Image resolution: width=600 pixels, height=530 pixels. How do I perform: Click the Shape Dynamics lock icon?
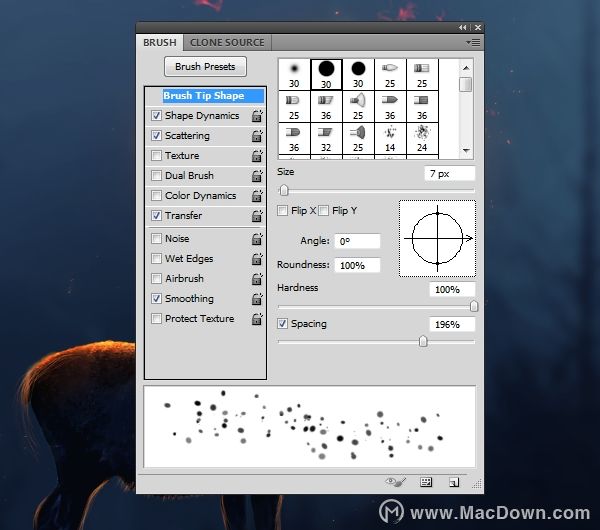(257, 116)
